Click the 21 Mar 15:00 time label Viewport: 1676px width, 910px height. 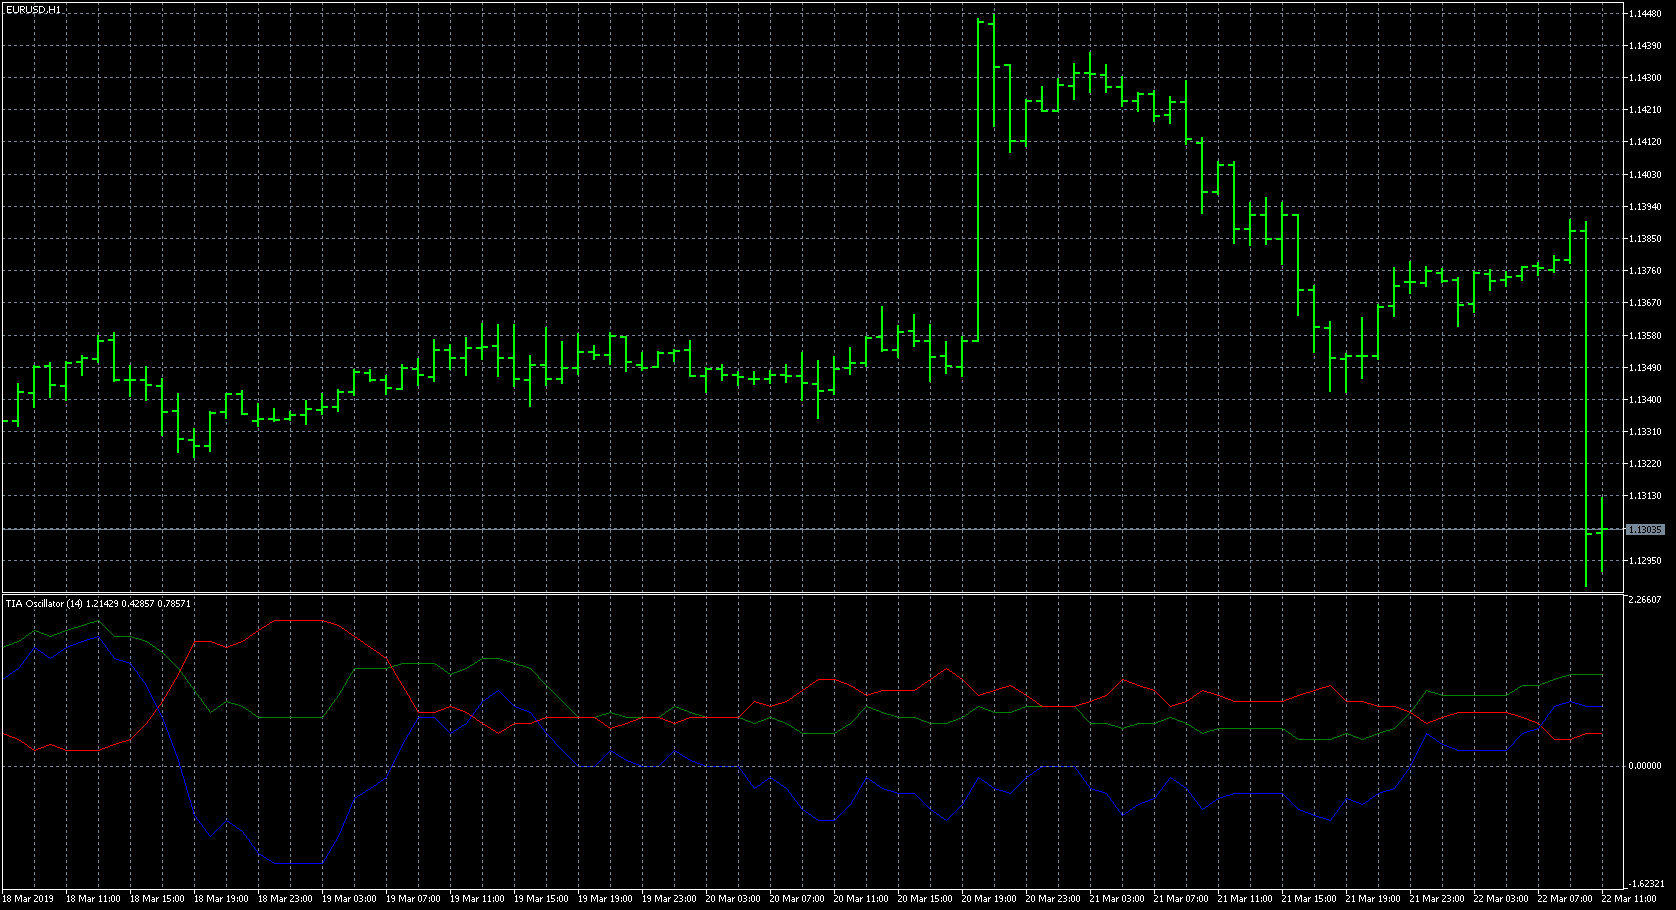coord(1310,899)
